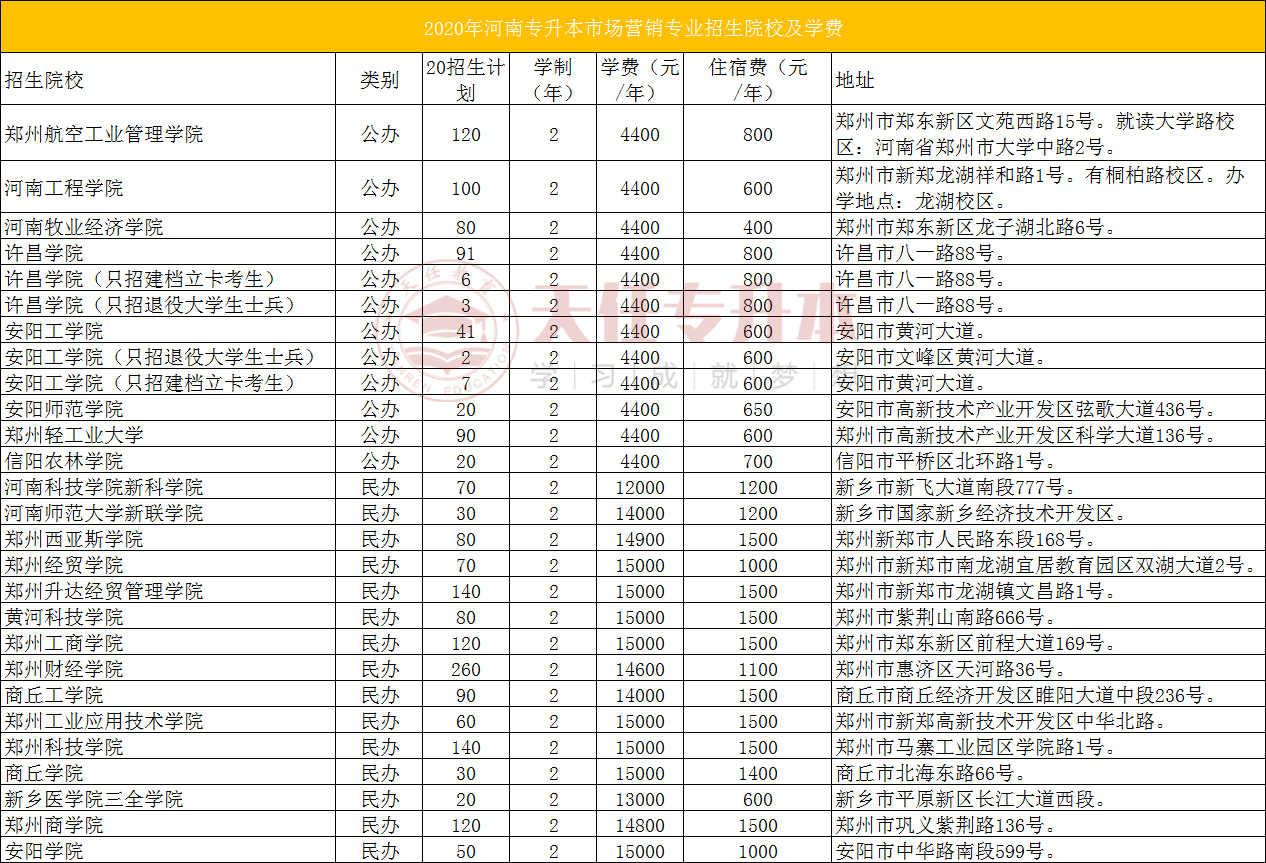Select the 河南牧业经济学院 row name
Viewport: 1266px width, 863px height.
pos(84,227)
